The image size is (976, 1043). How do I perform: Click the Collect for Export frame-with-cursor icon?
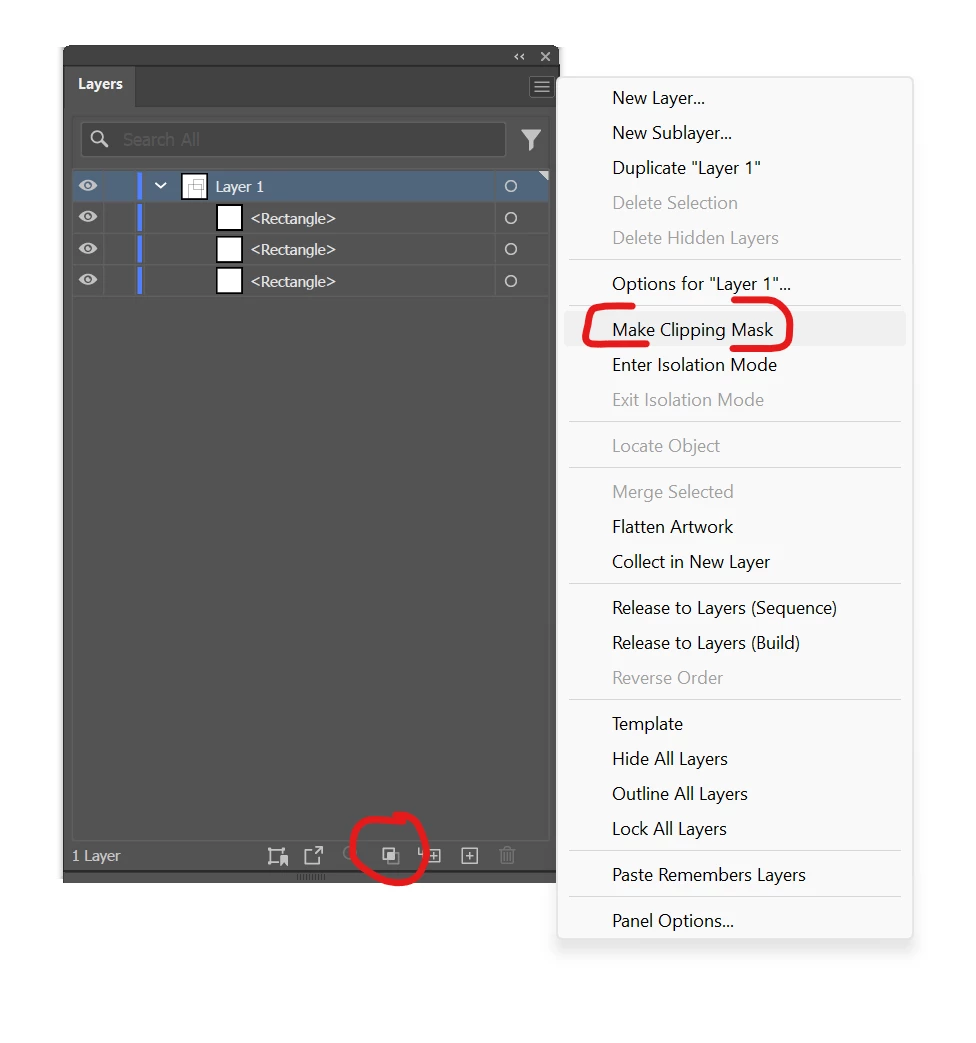tap(277, 855)
